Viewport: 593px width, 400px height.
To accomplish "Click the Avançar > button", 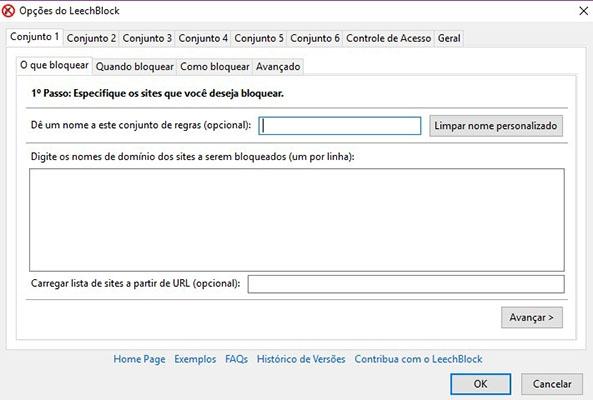I will [532, 318].
